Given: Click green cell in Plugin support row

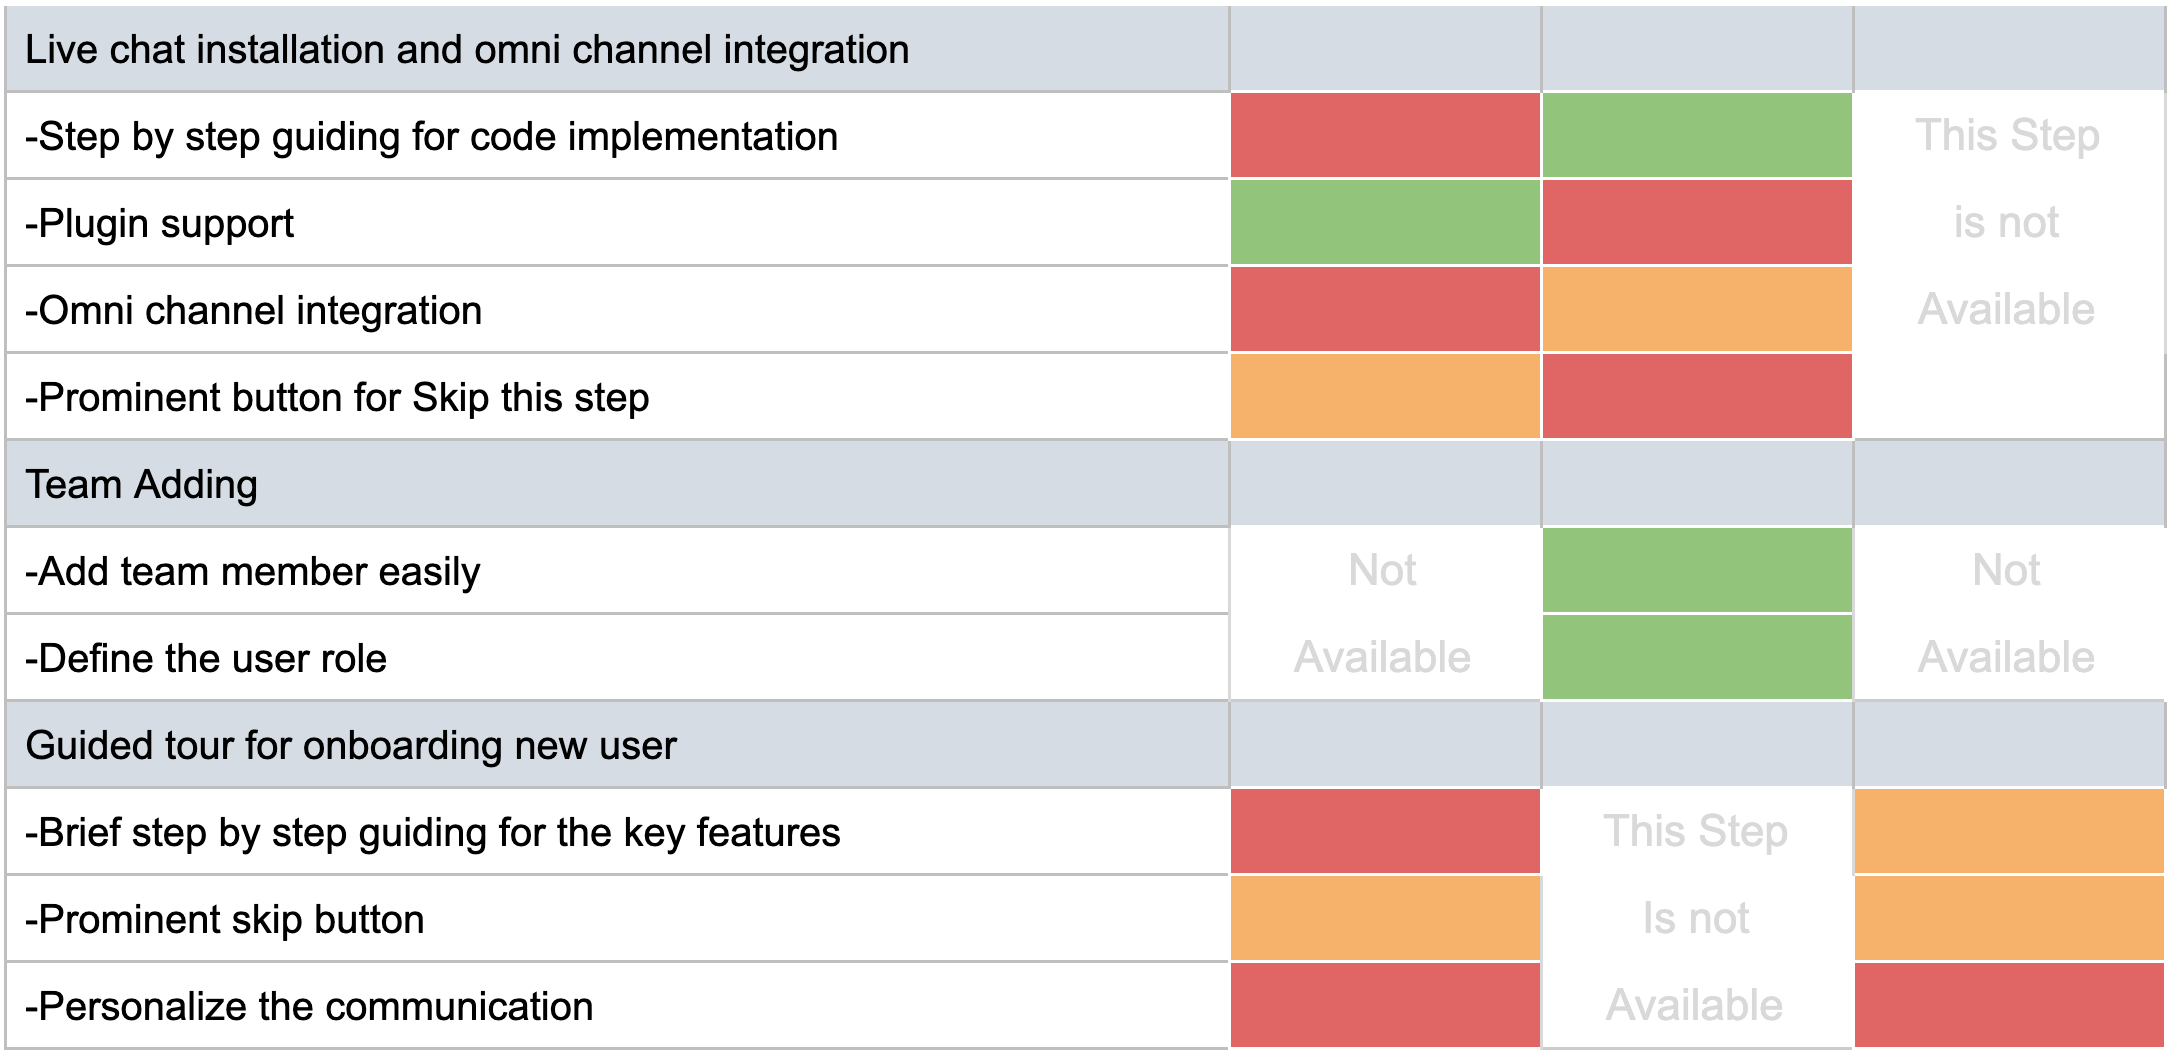Looking at the screenshot, I should tap(1385, 223).
